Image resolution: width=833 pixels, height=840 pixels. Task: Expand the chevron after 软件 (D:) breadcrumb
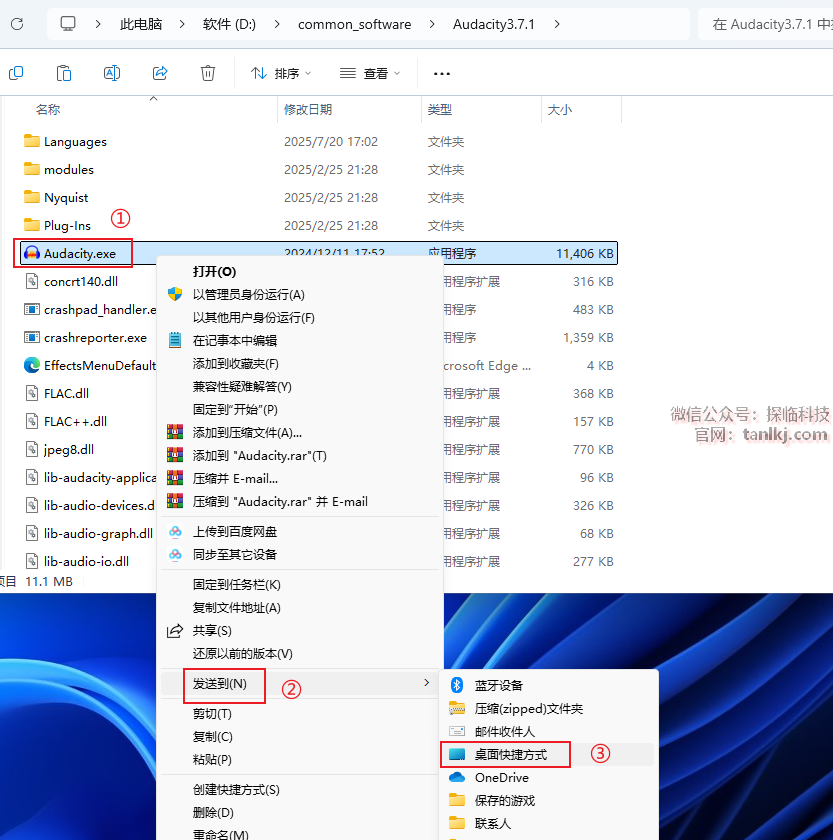coord(277,24)
